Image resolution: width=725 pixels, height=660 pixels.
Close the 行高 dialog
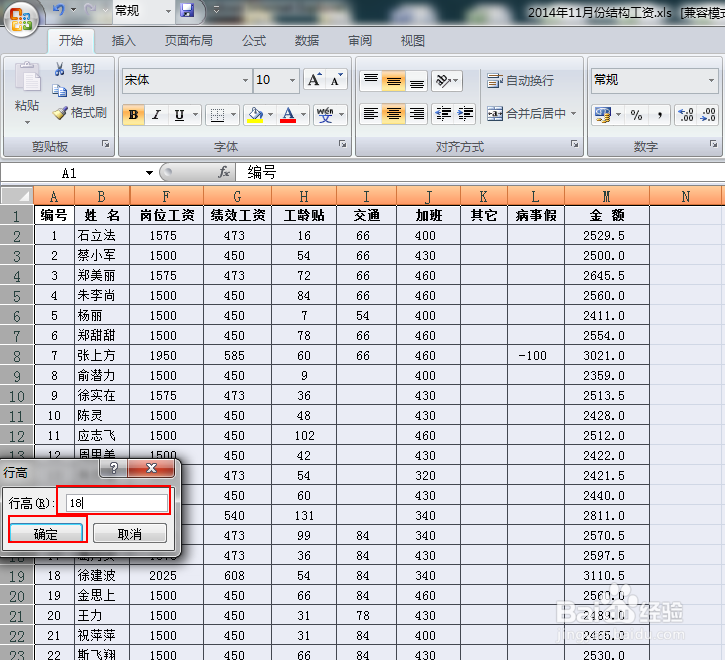(x=151, y=468)
